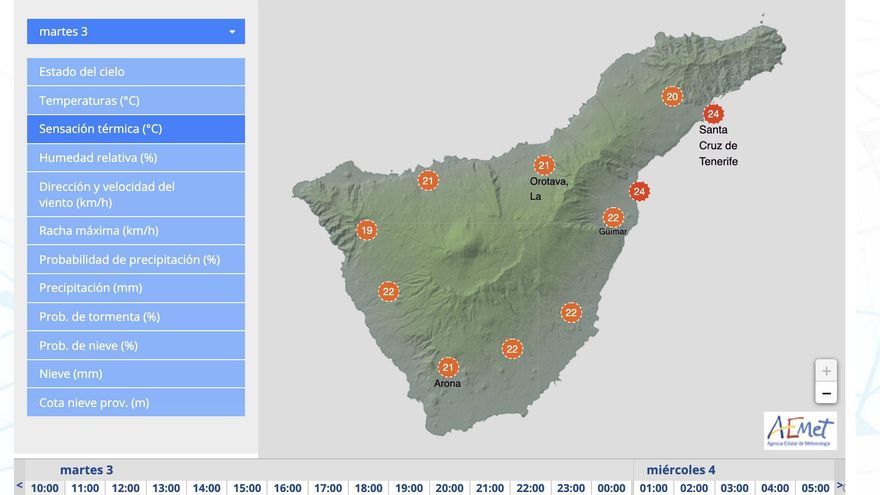Choose Prob. de tormenta (%)
The width and height of the screenshot is (880, 495).
[x=136, y=317]
